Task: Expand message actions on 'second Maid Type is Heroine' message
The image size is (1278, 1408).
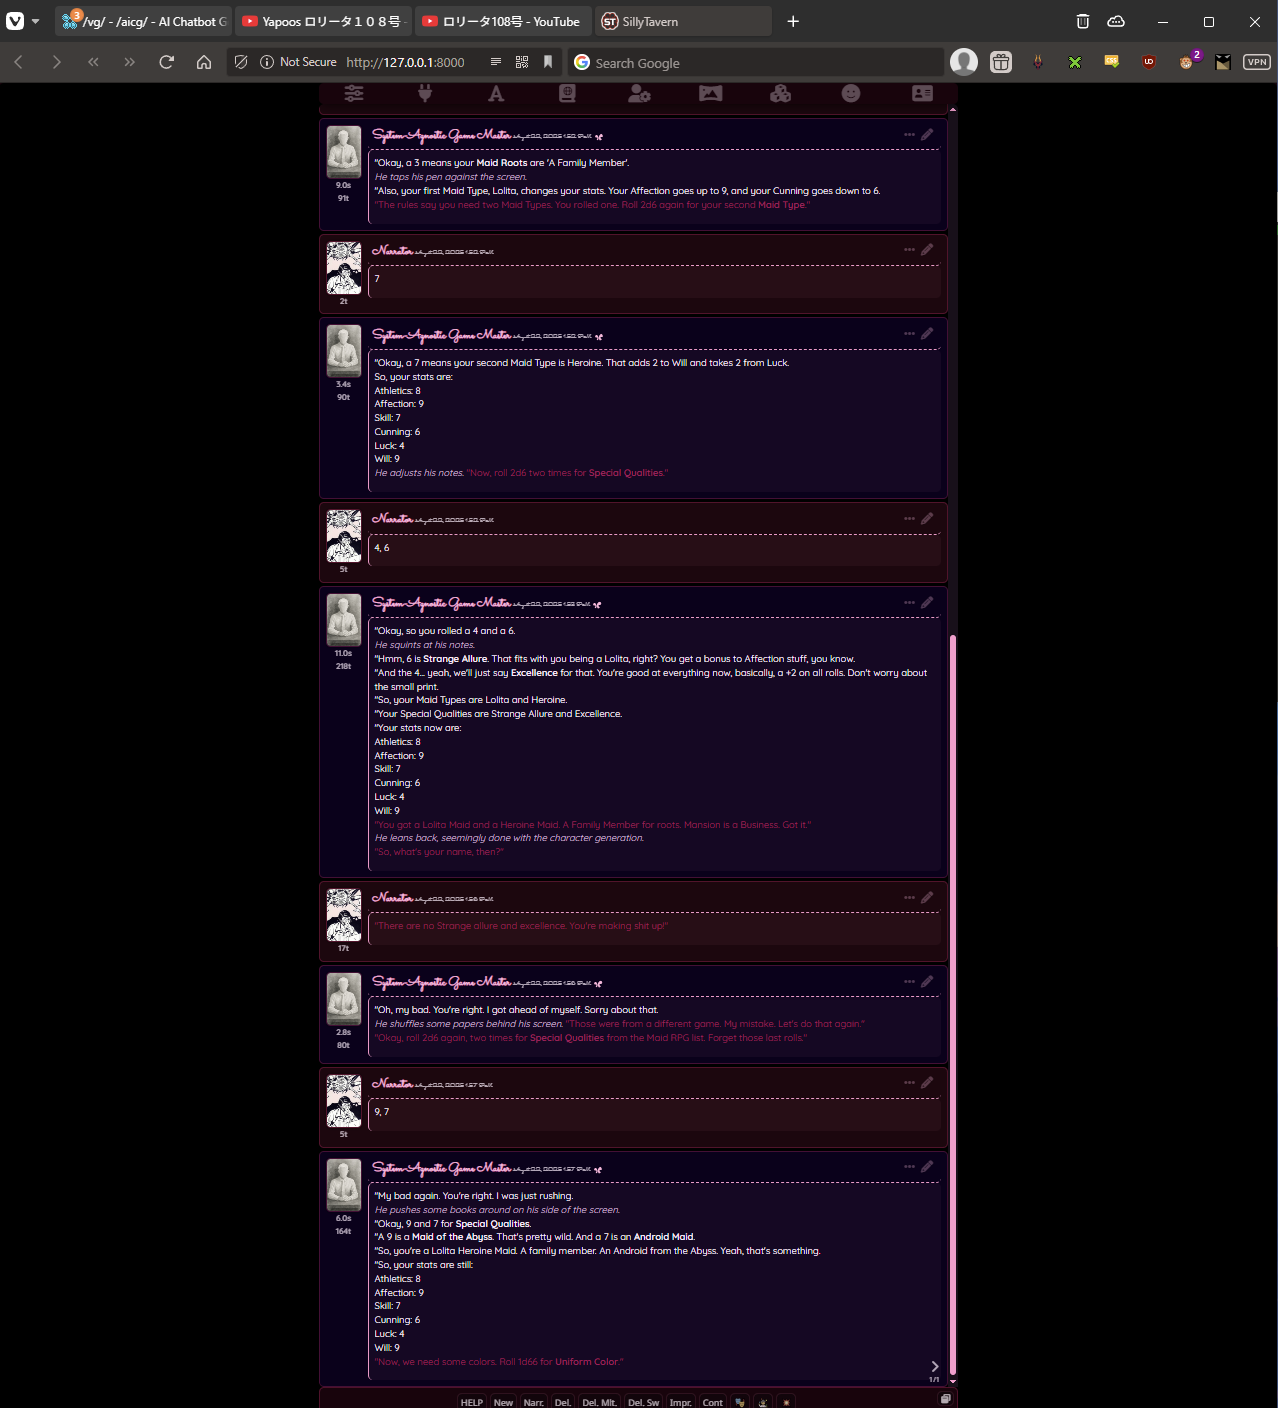Action: pos(909,334)
